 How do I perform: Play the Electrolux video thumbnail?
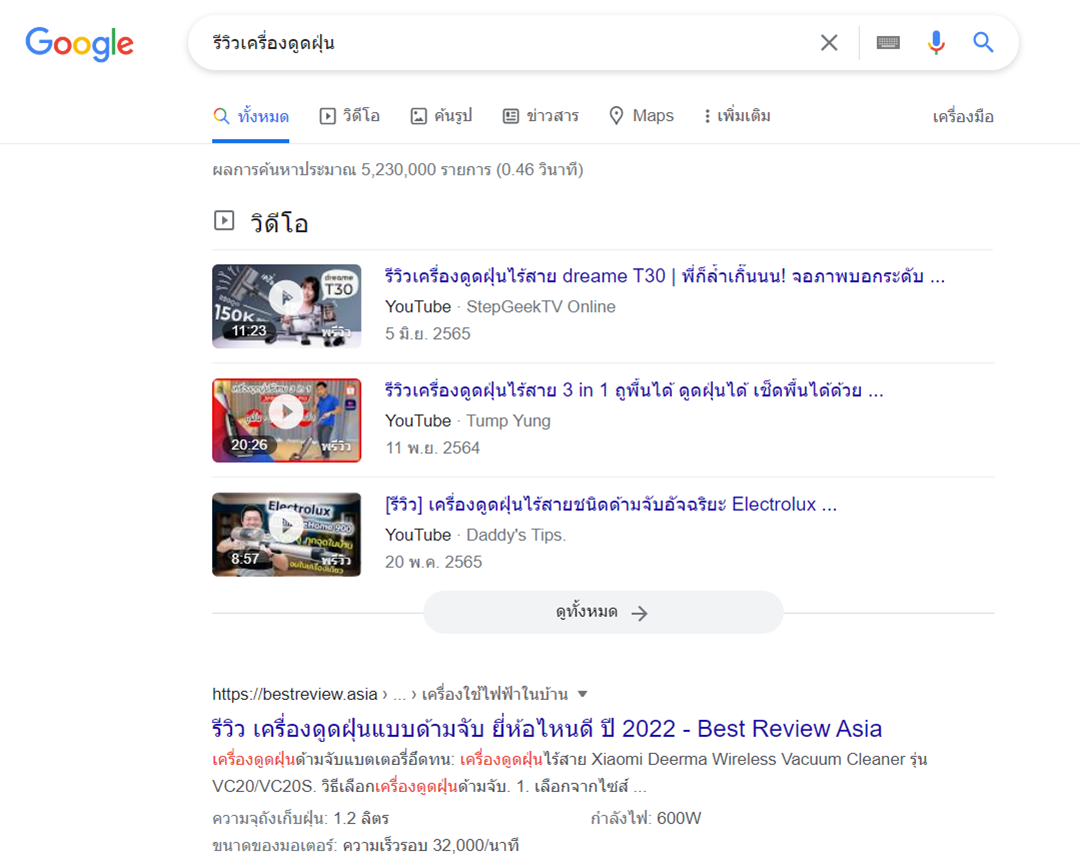click(287, 535)
